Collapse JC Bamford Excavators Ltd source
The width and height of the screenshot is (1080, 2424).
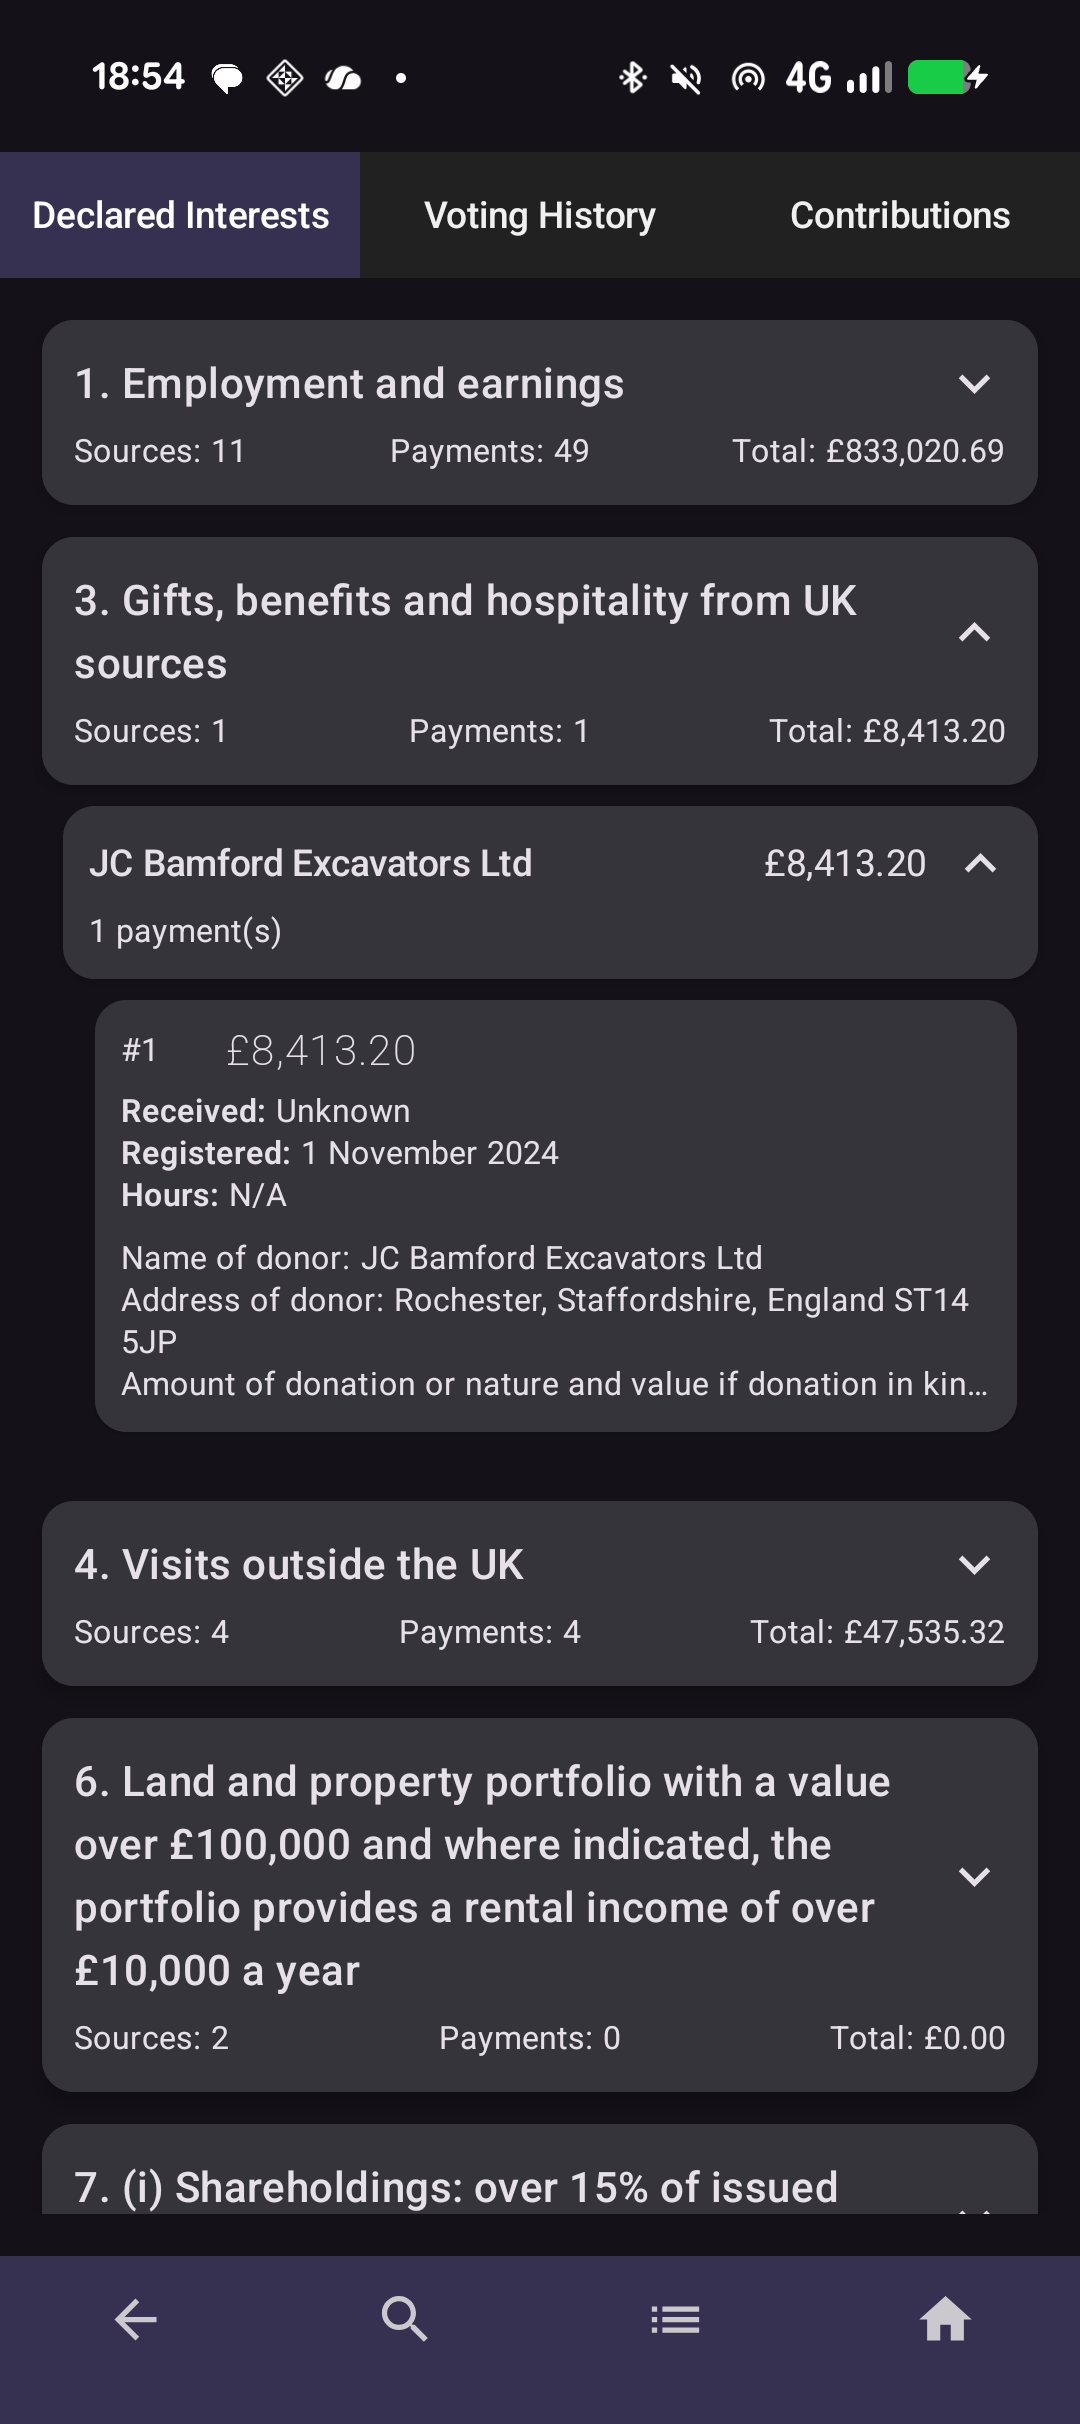click(980, 864)
